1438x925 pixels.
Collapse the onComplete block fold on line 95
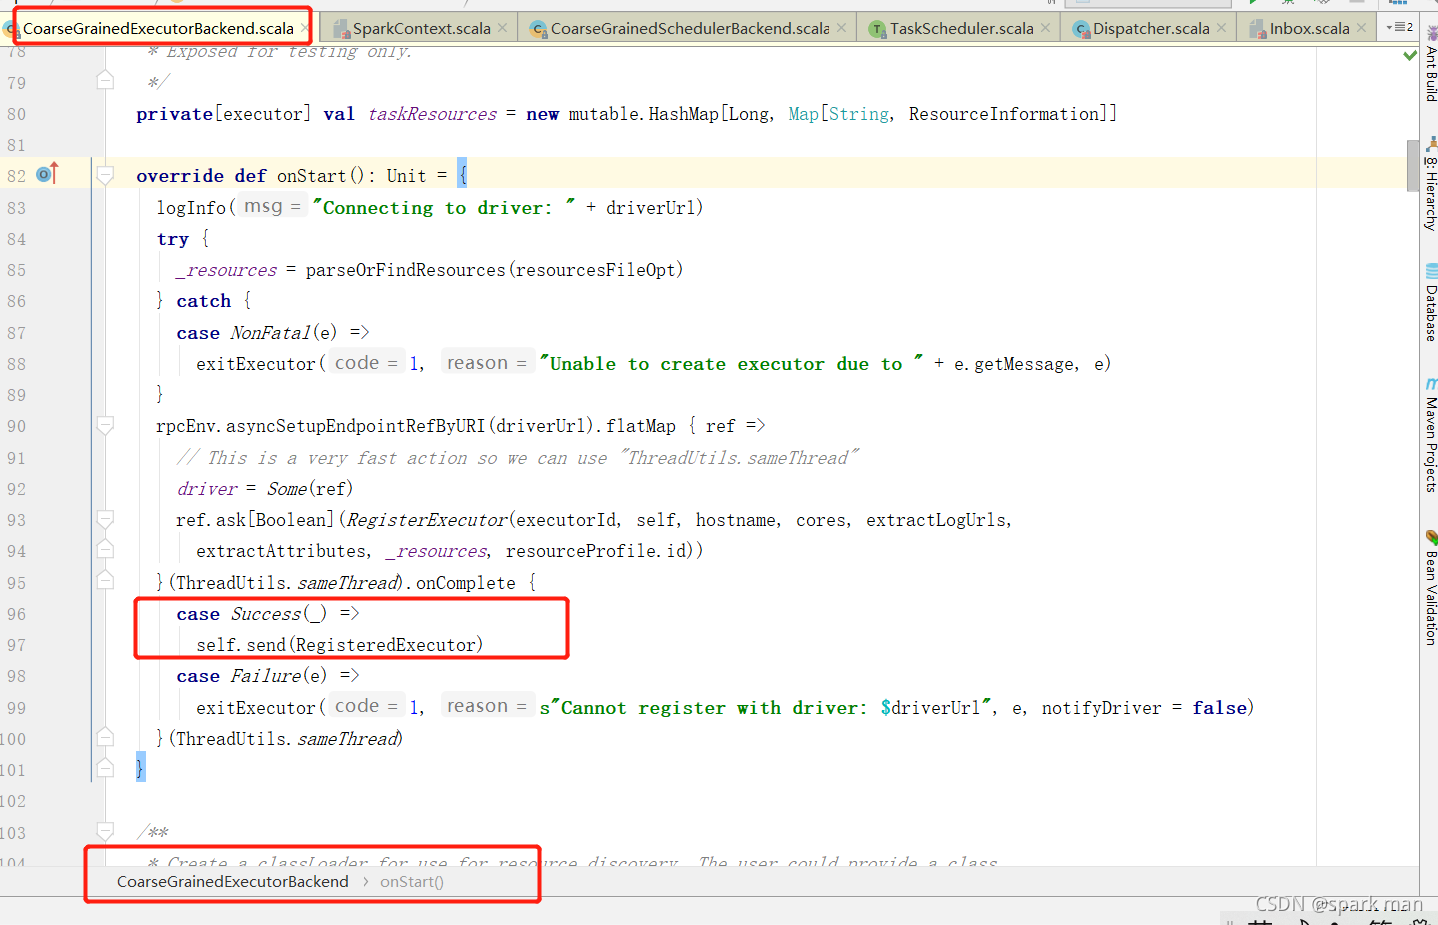(x=105, y=580)
